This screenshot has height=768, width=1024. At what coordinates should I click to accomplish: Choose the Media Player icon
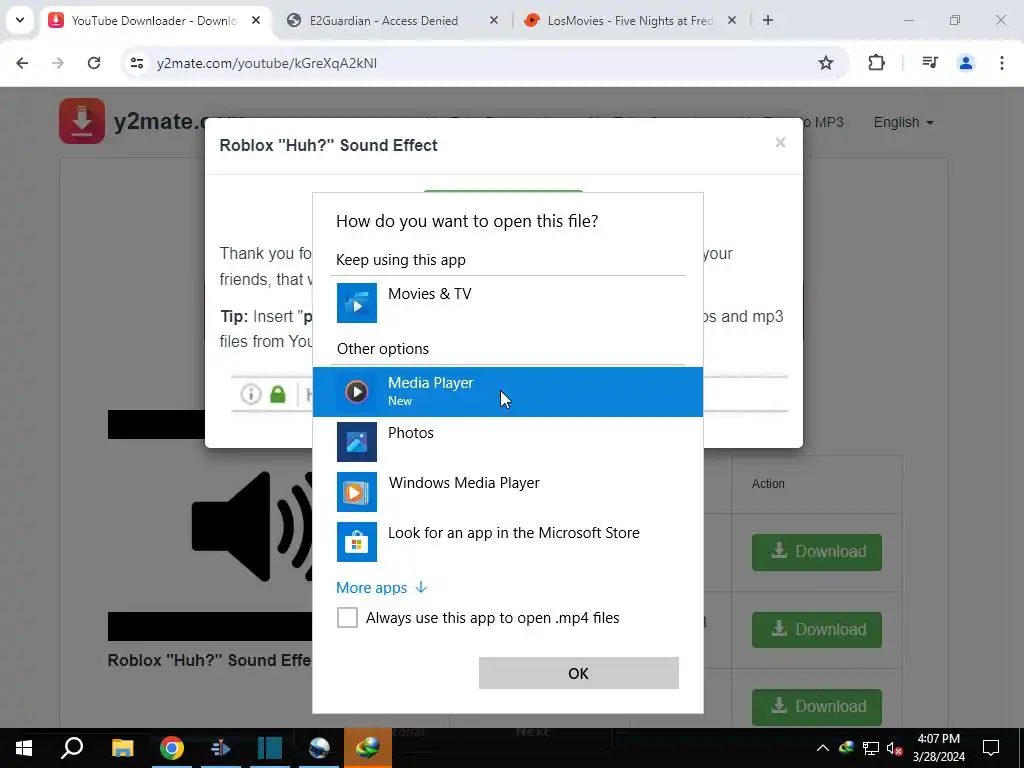[x=357, y=392]
